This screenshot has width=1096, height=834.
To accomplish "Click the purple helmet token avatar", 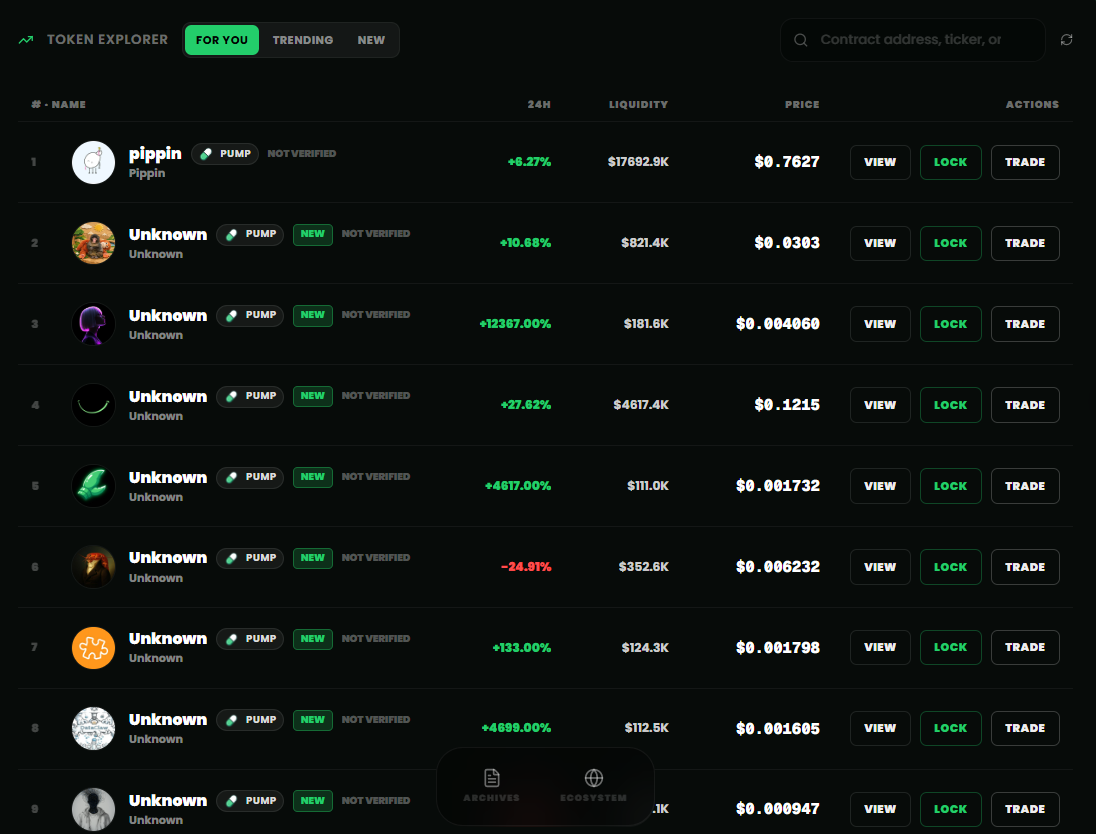I will click(x=94, y=324).
